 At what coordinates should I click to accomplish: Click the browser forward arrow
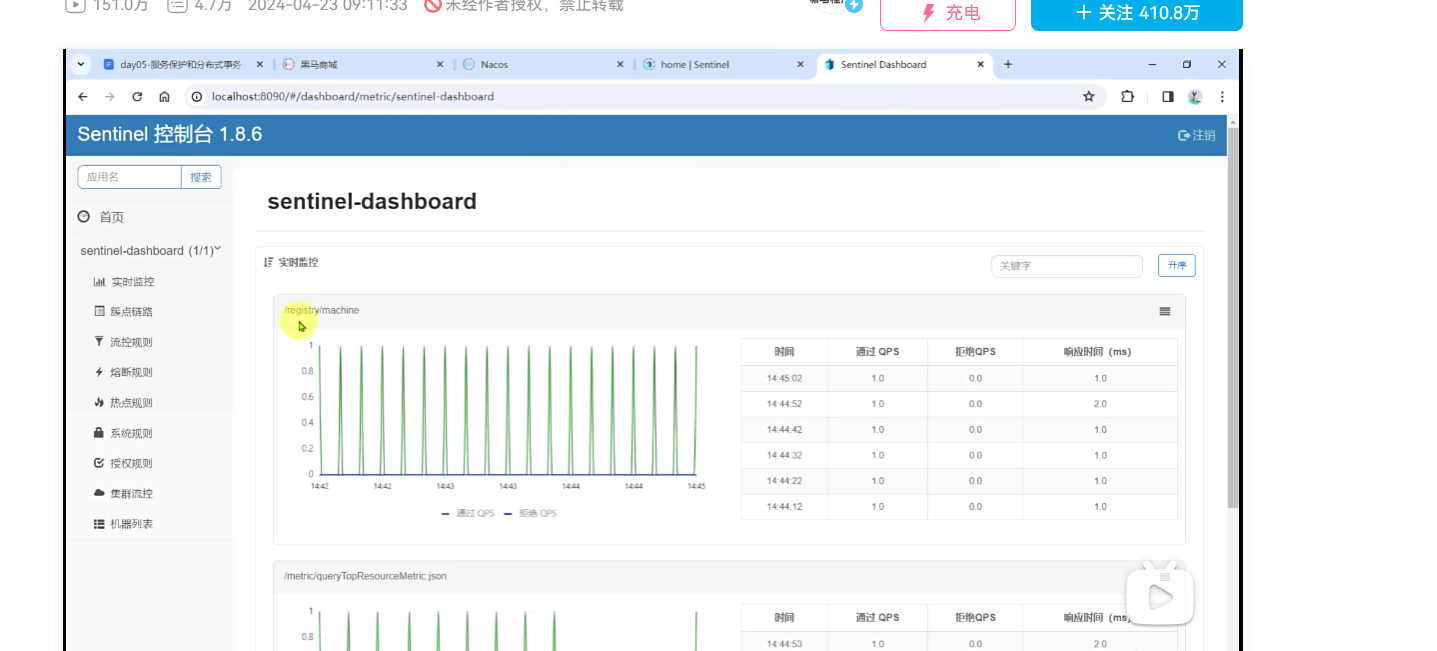110,97
